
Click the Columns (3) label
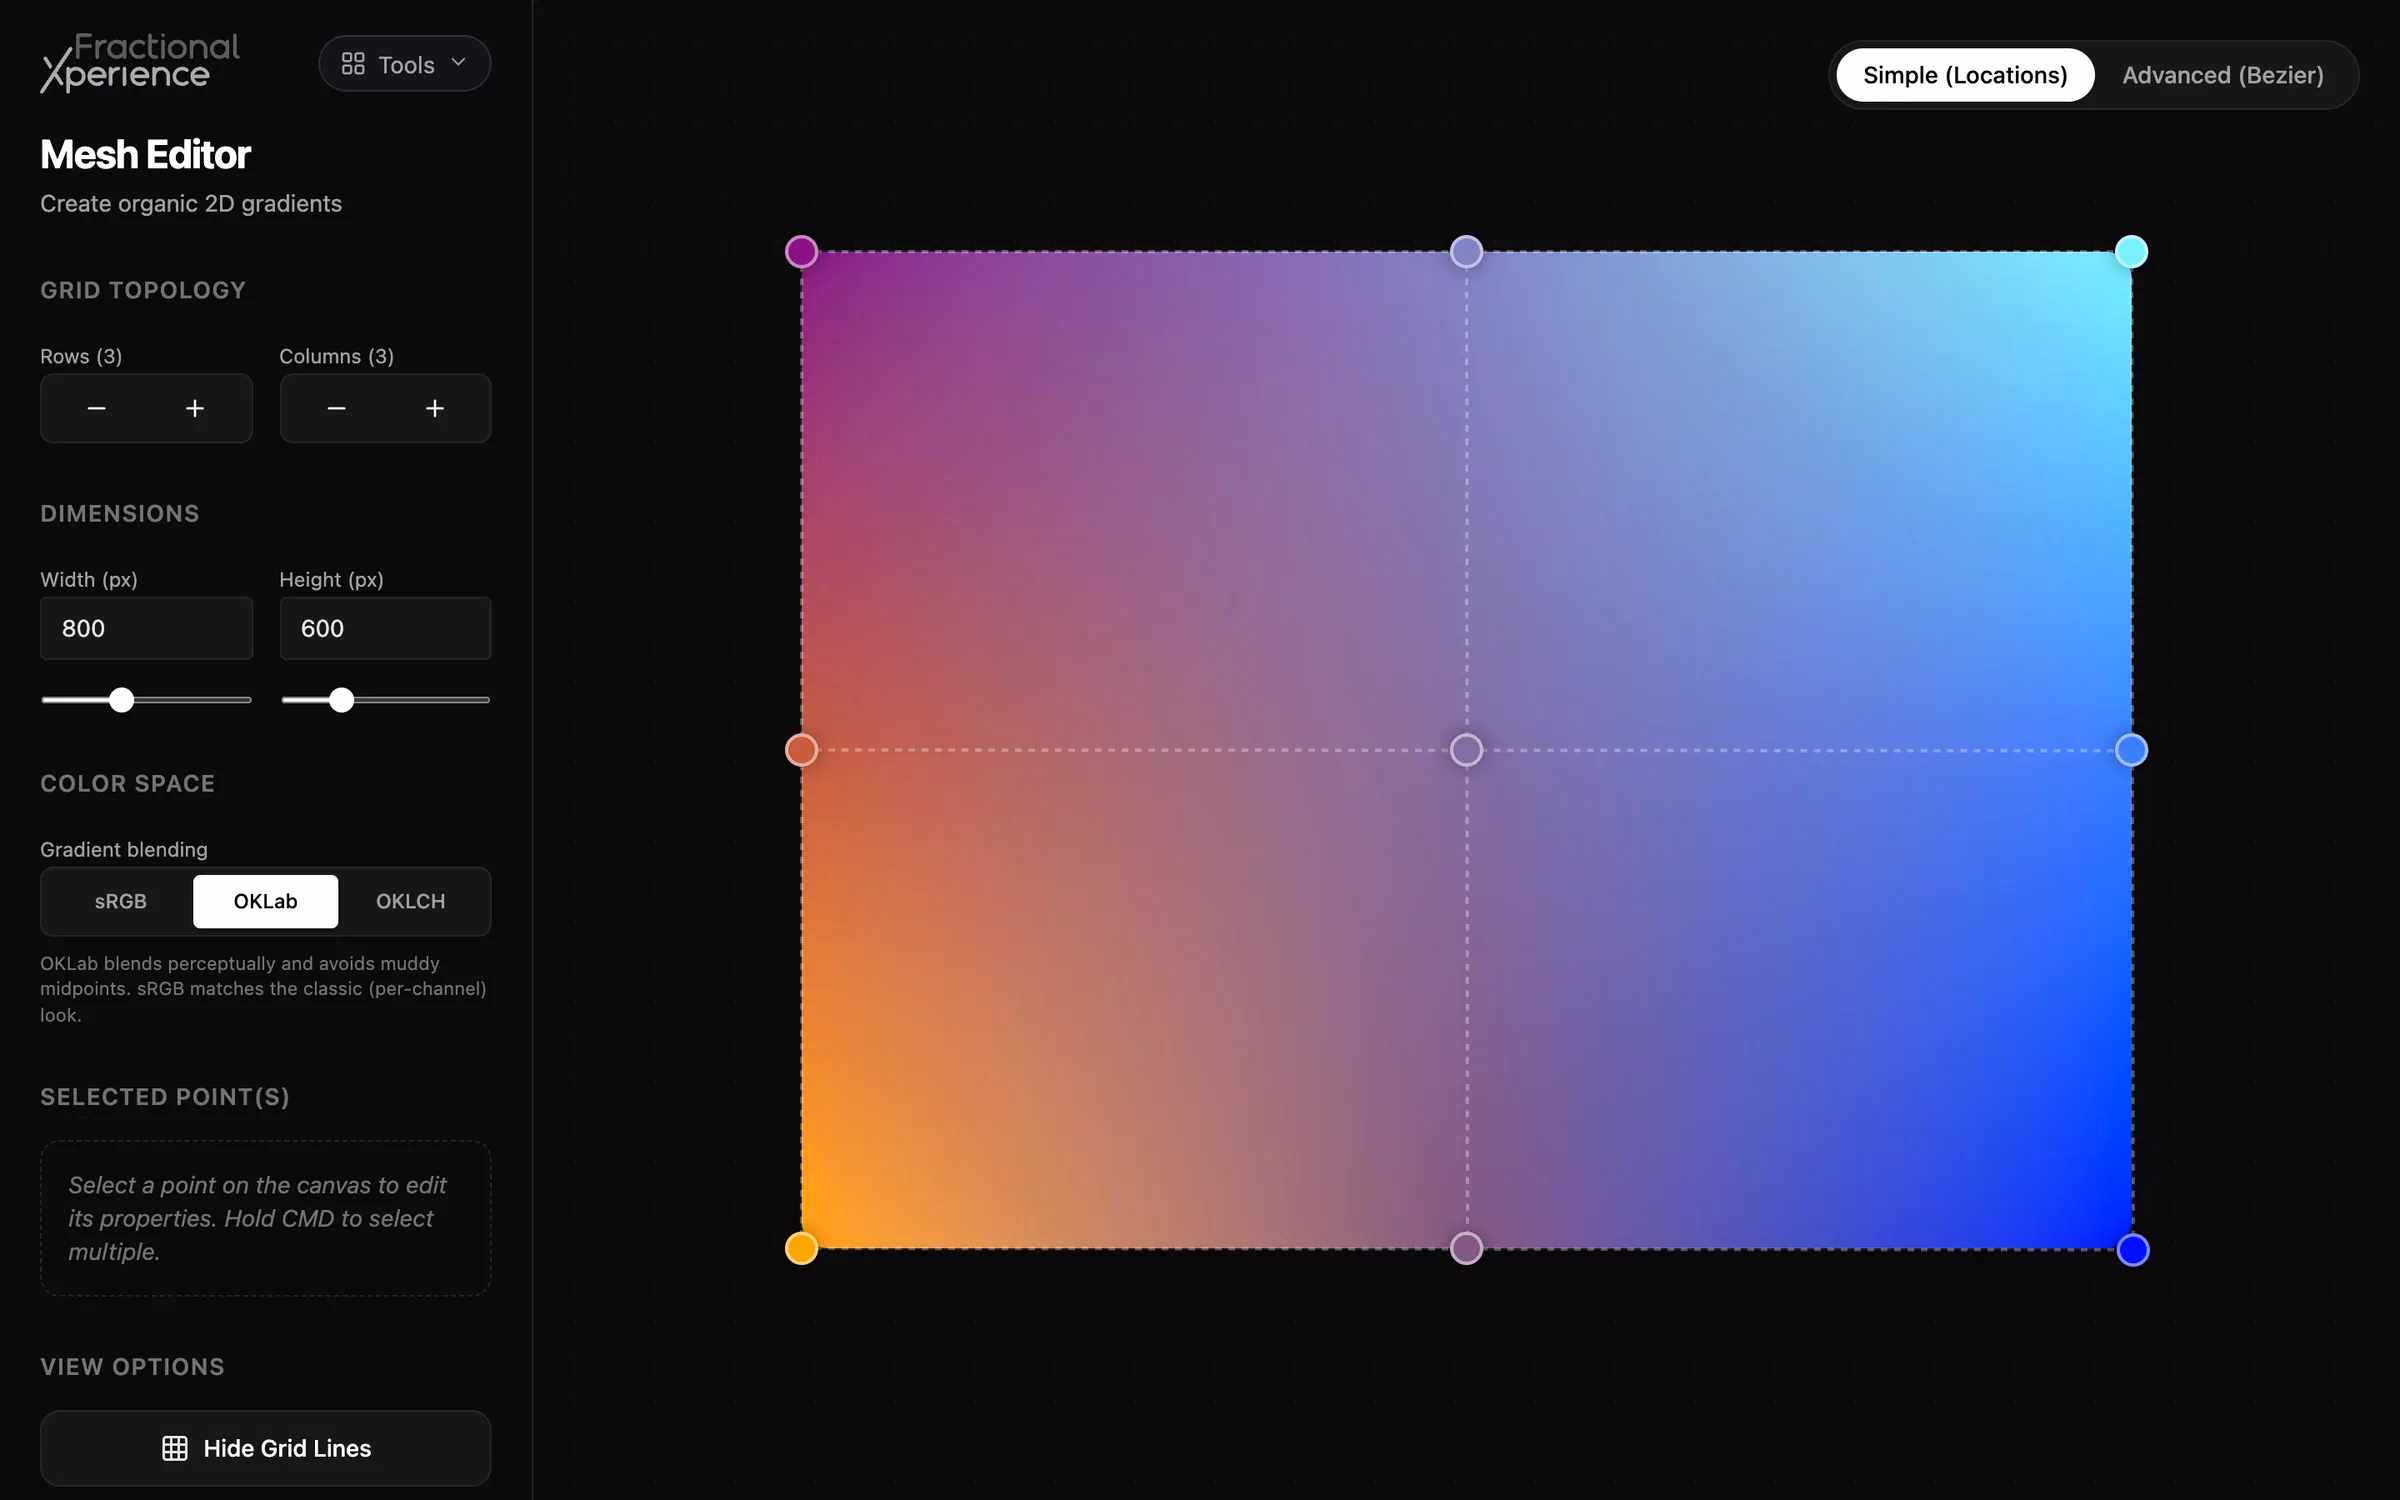coord(336,356)
